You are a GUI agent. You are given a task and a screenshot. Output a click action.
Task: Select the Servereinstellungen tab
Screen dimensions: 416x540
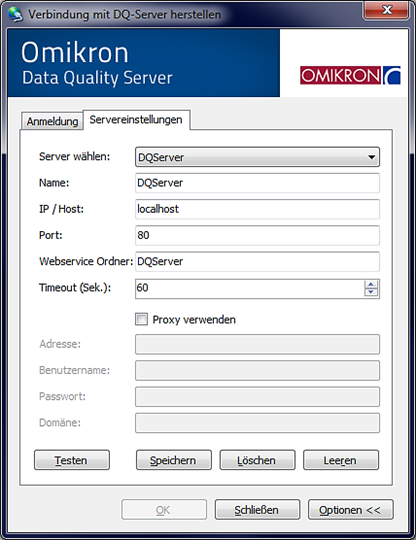click(x=136, y=120)
